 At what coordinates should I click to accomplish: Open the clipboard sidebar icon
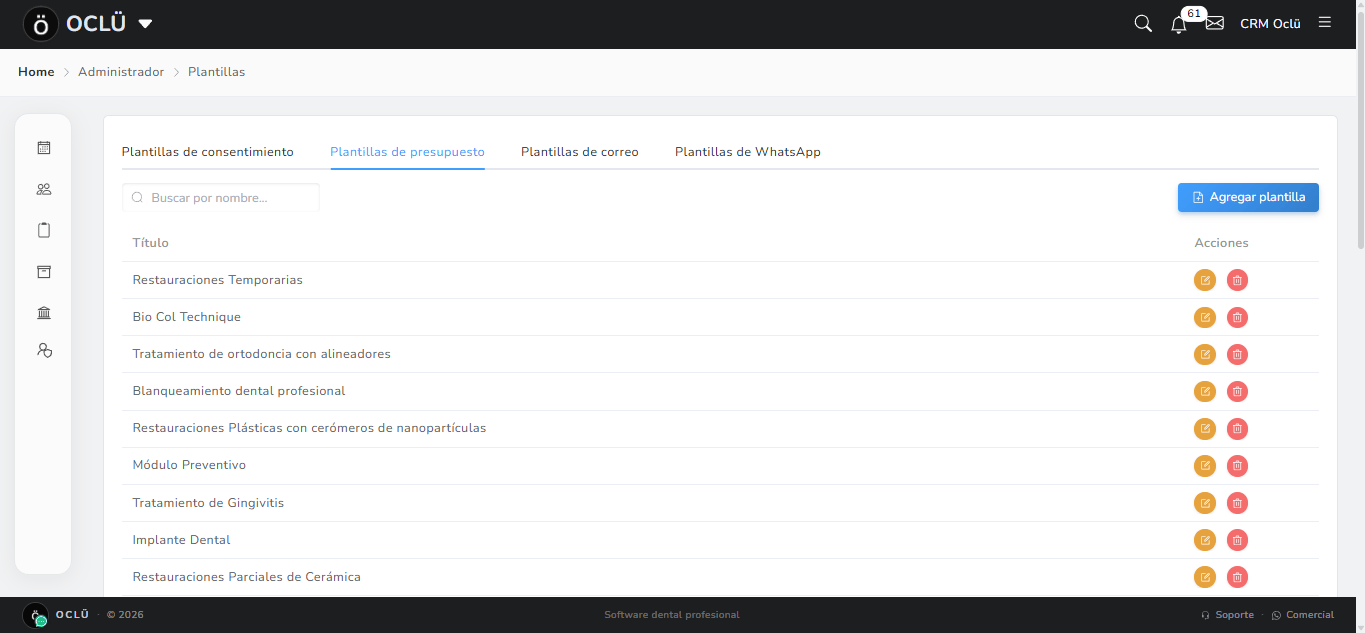43,230
